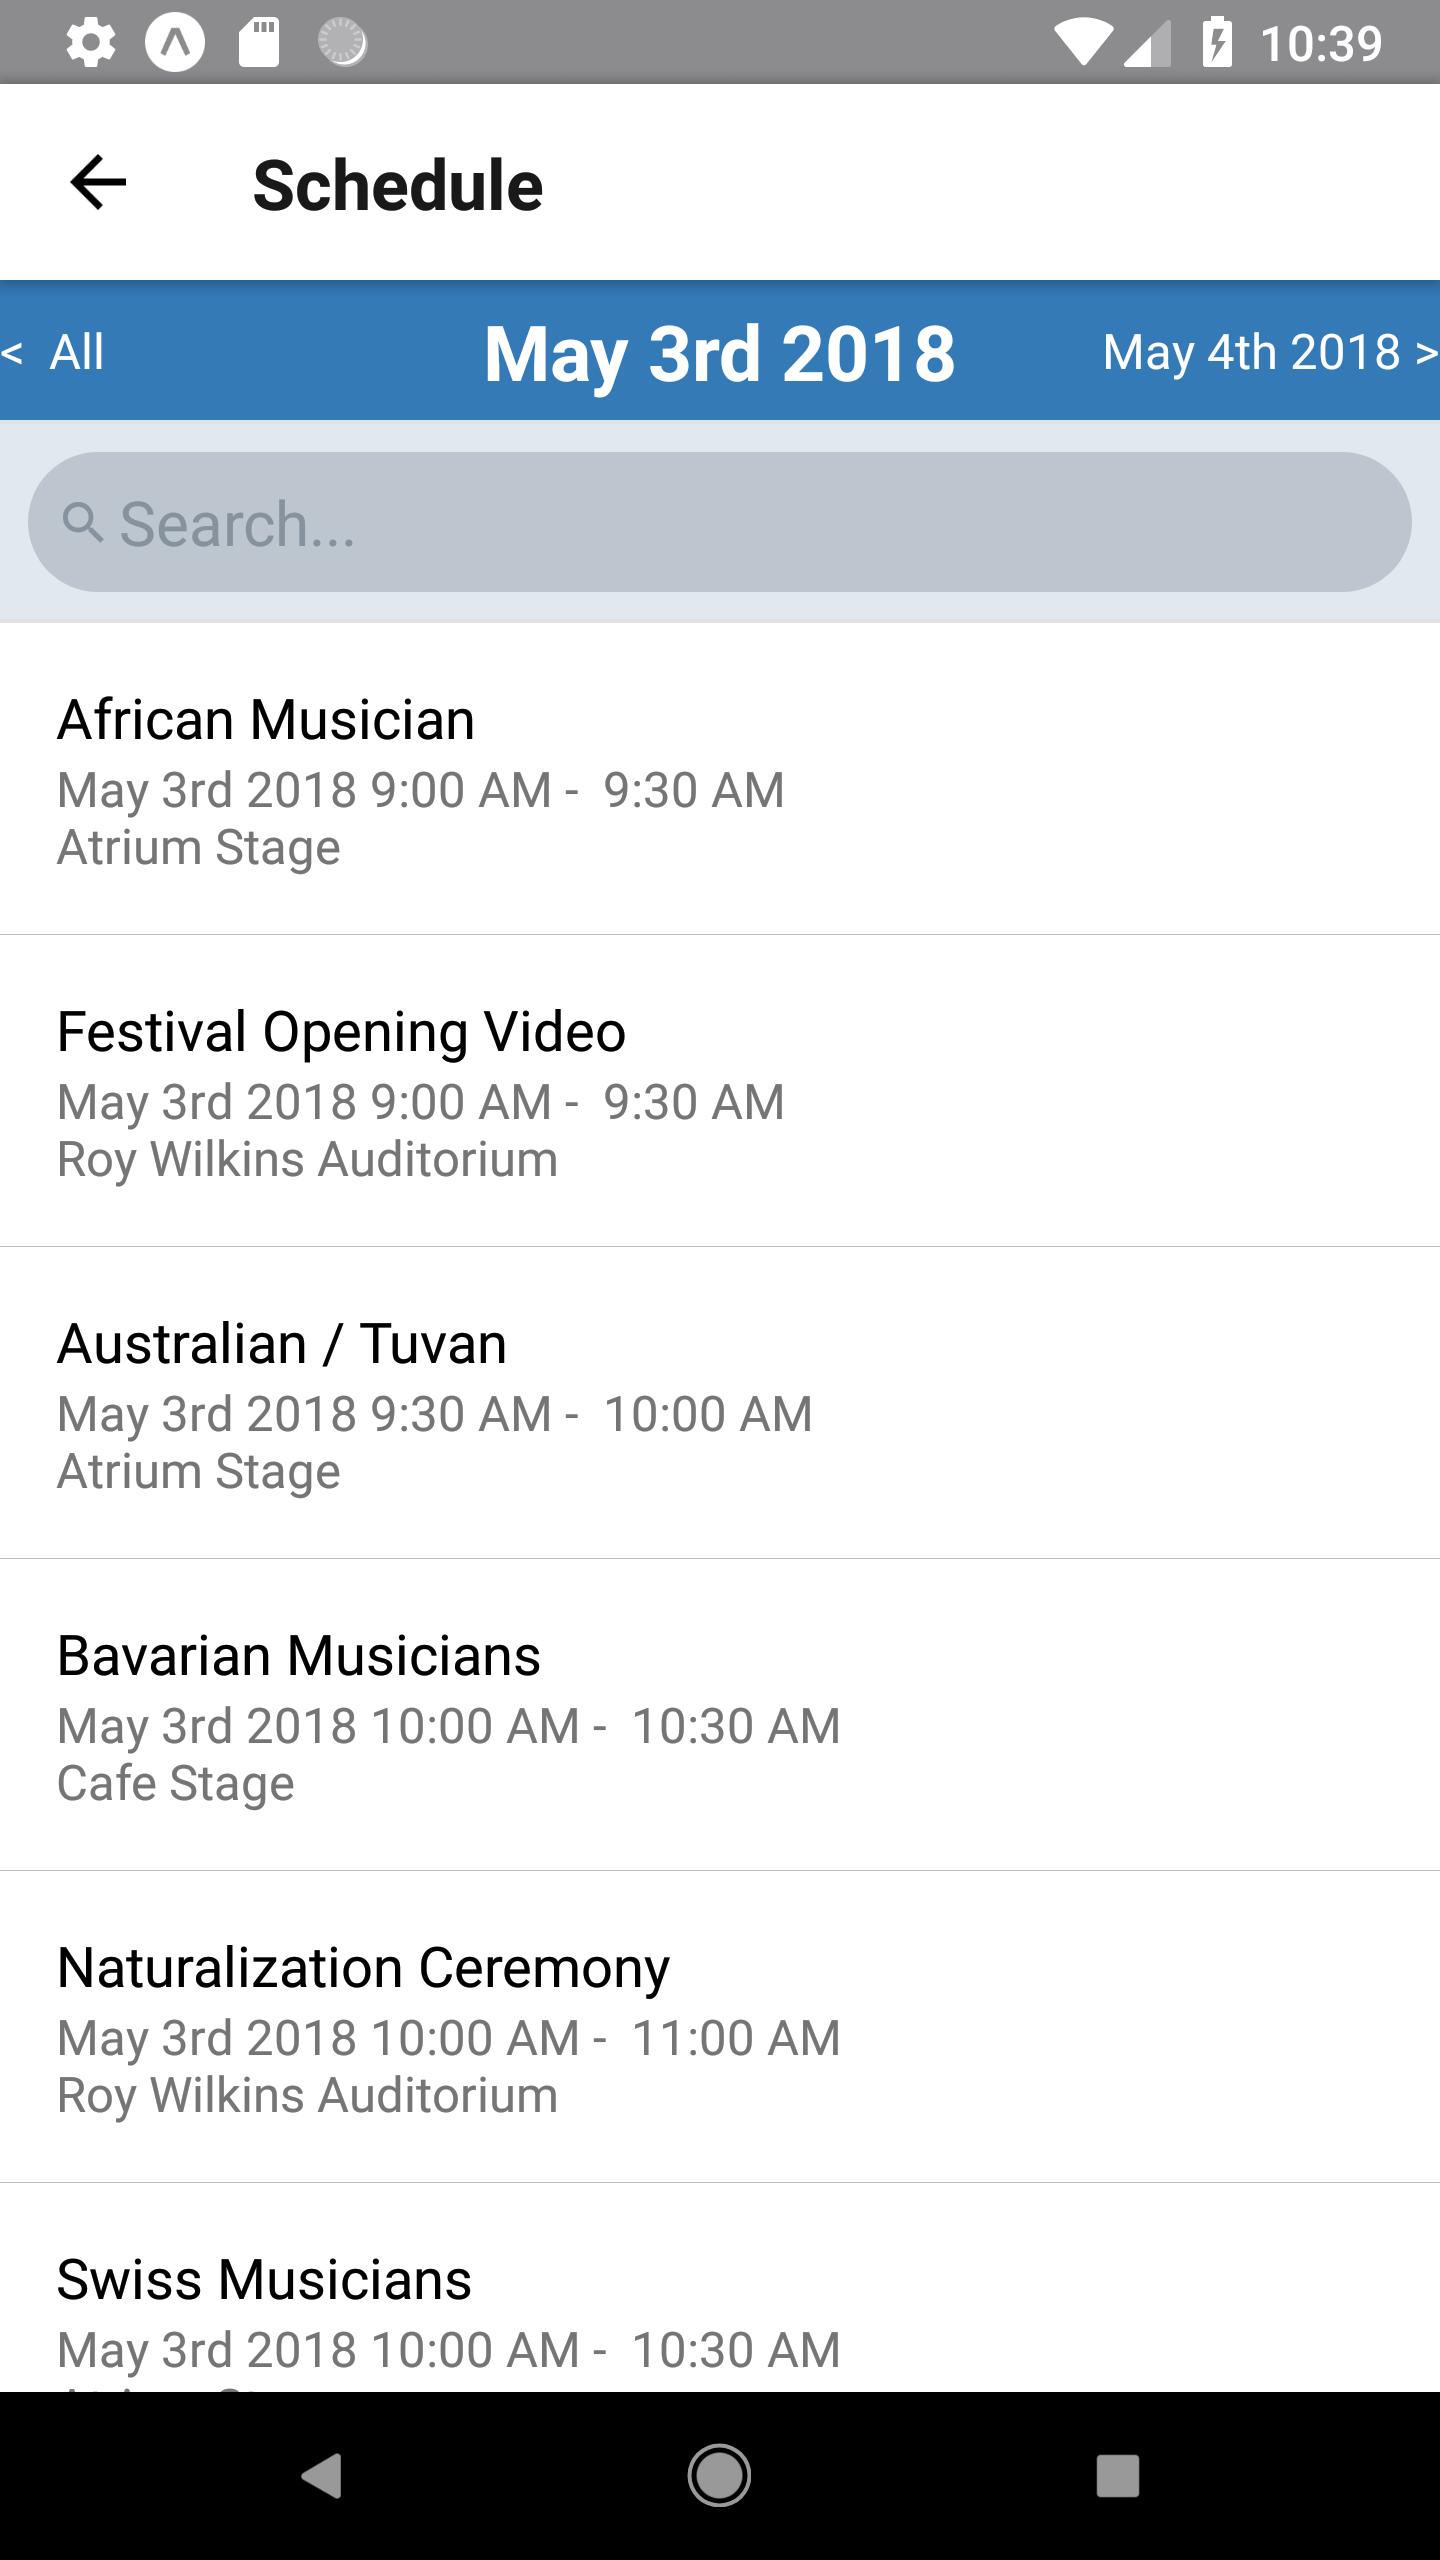Tap the search magnifier icon
The height and width of the screenshot is (2560, 1440).
pos(83,522)
